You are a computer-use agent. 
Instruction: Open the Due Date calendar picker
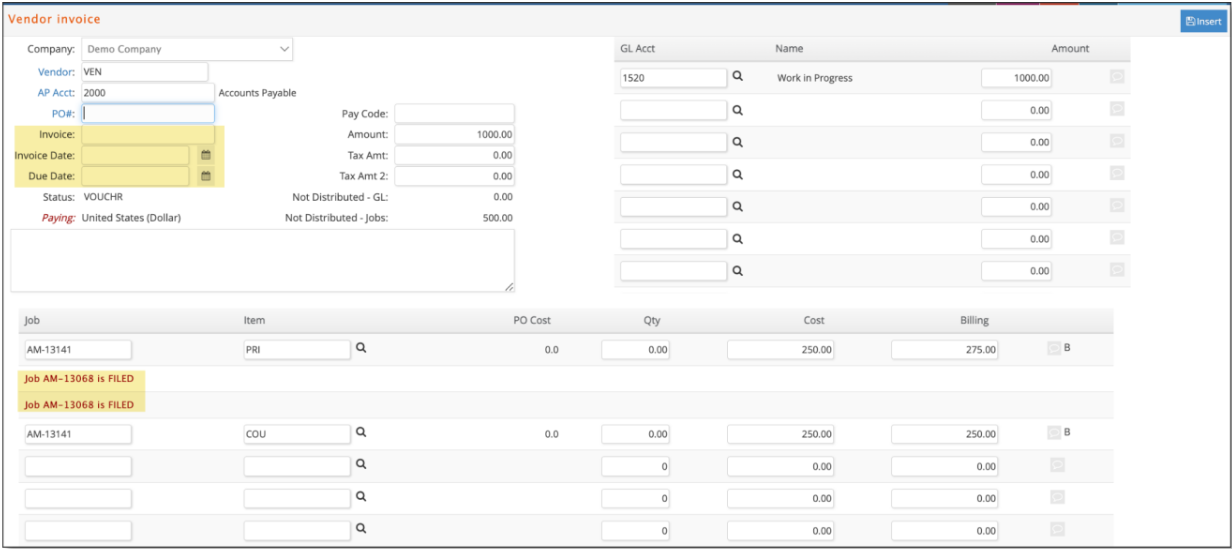click(205, 176)
